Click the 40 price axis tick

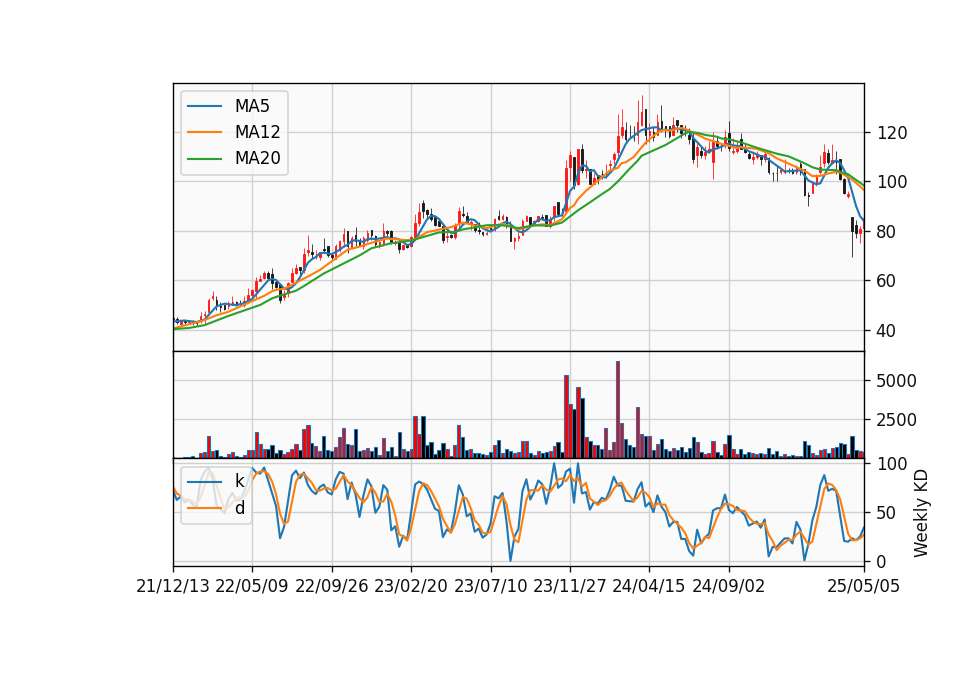tap(887, 331)
